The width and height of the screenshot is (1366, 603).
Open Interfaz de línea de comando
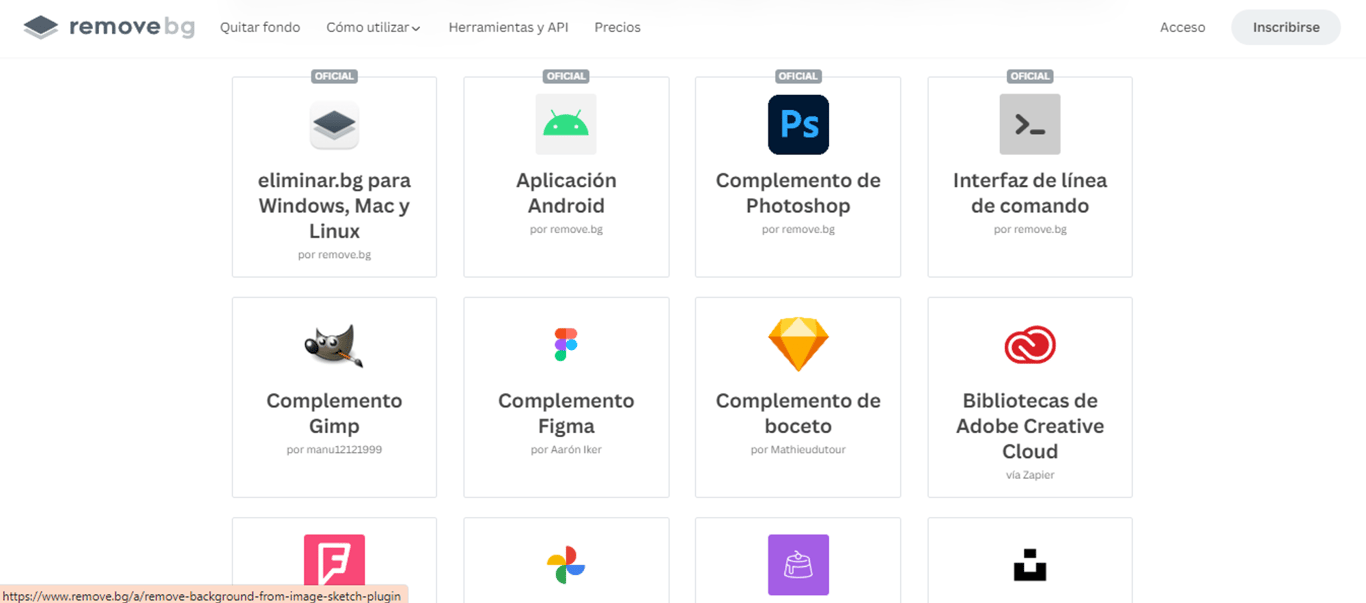[1030, 193]
